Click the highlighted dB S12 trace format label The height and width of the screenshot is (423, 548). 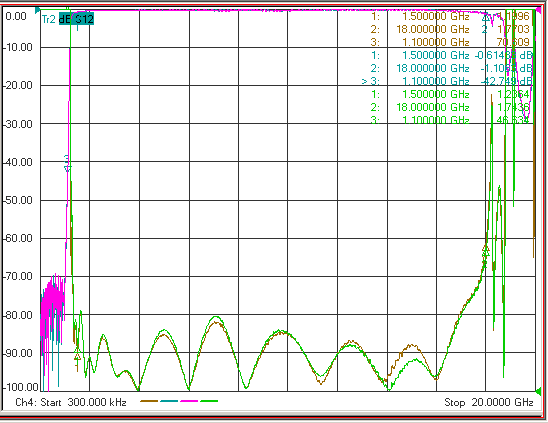click(x=76, y=19)
